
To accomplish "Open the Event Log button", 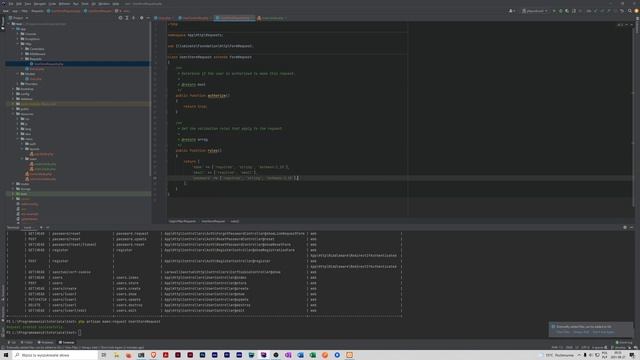I will (x=624, y=342).
